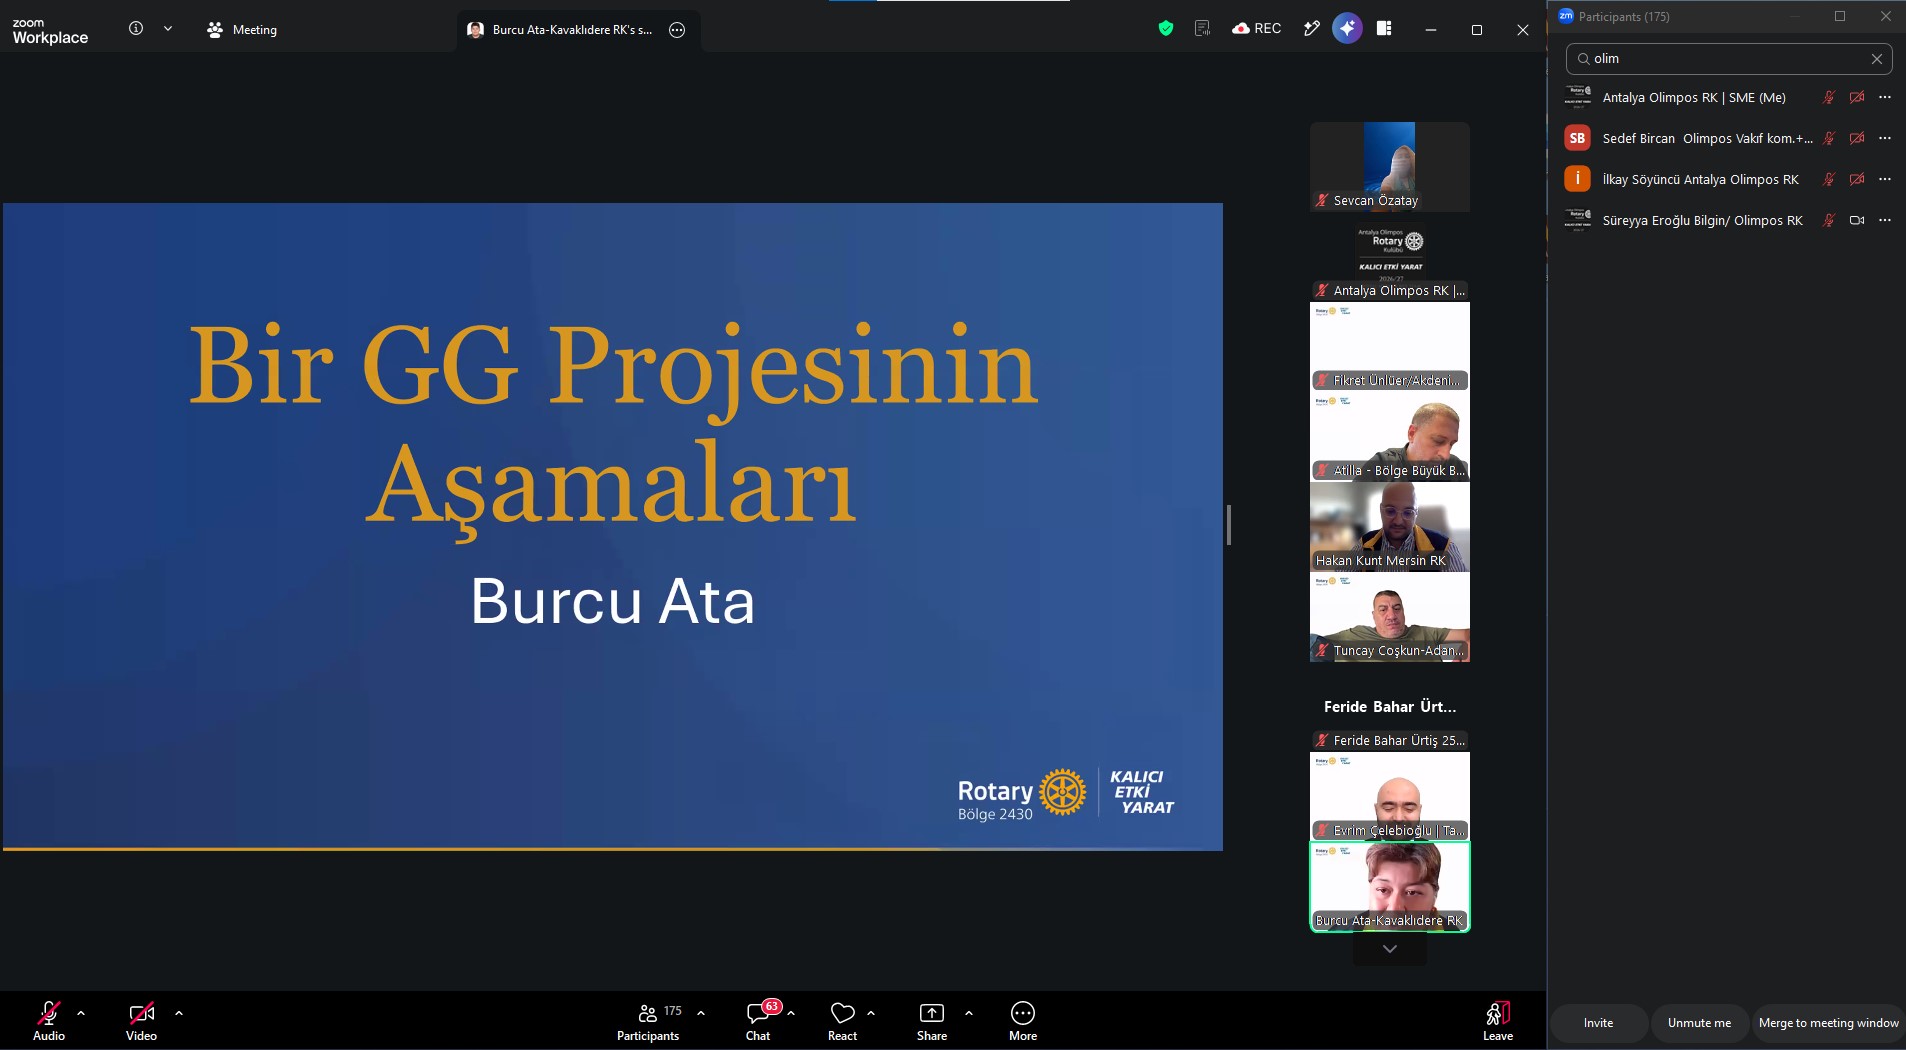Open more options for Süreyya Eroğlu Bilgin
Viewport: 1906px width, 1050px height.
click(1885, 220)
